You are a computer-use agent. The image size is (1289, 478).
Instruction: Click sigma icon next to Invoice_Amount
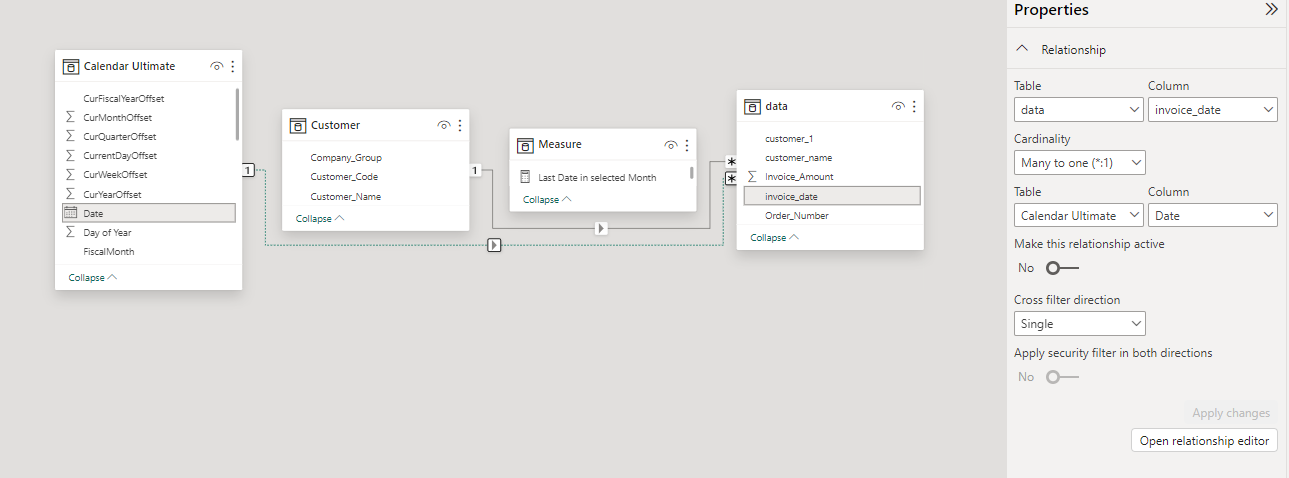click(752, 177)
